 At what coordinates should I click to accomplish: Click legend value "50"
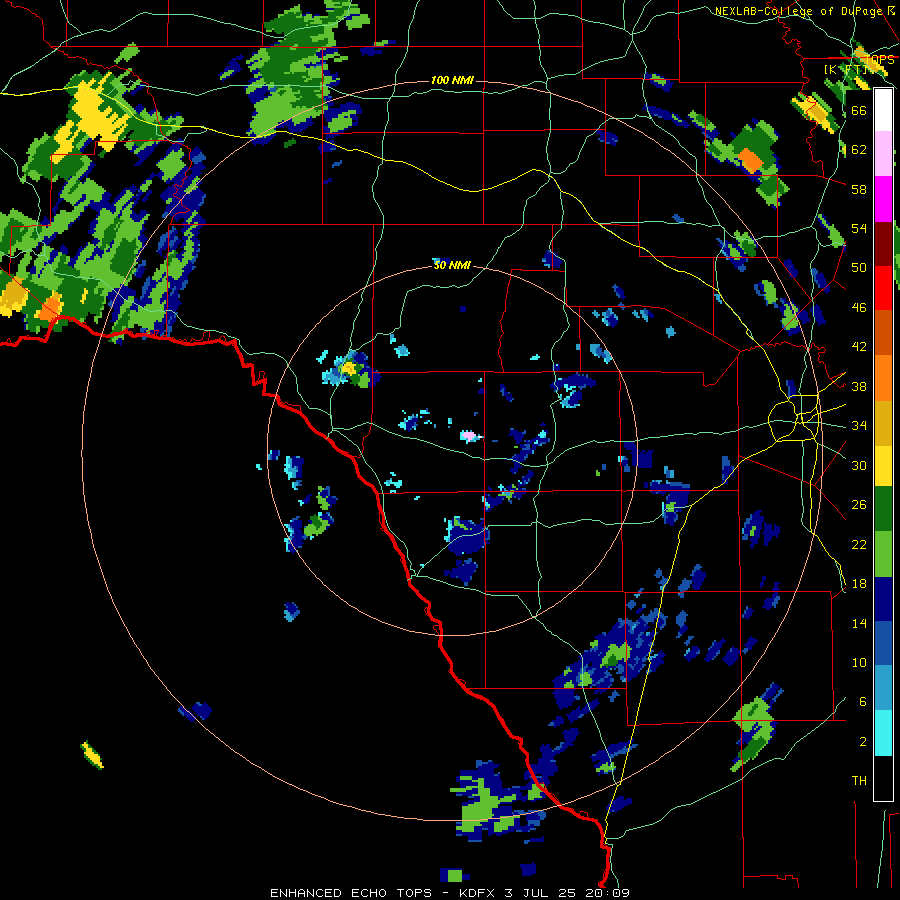click(859, 268)
